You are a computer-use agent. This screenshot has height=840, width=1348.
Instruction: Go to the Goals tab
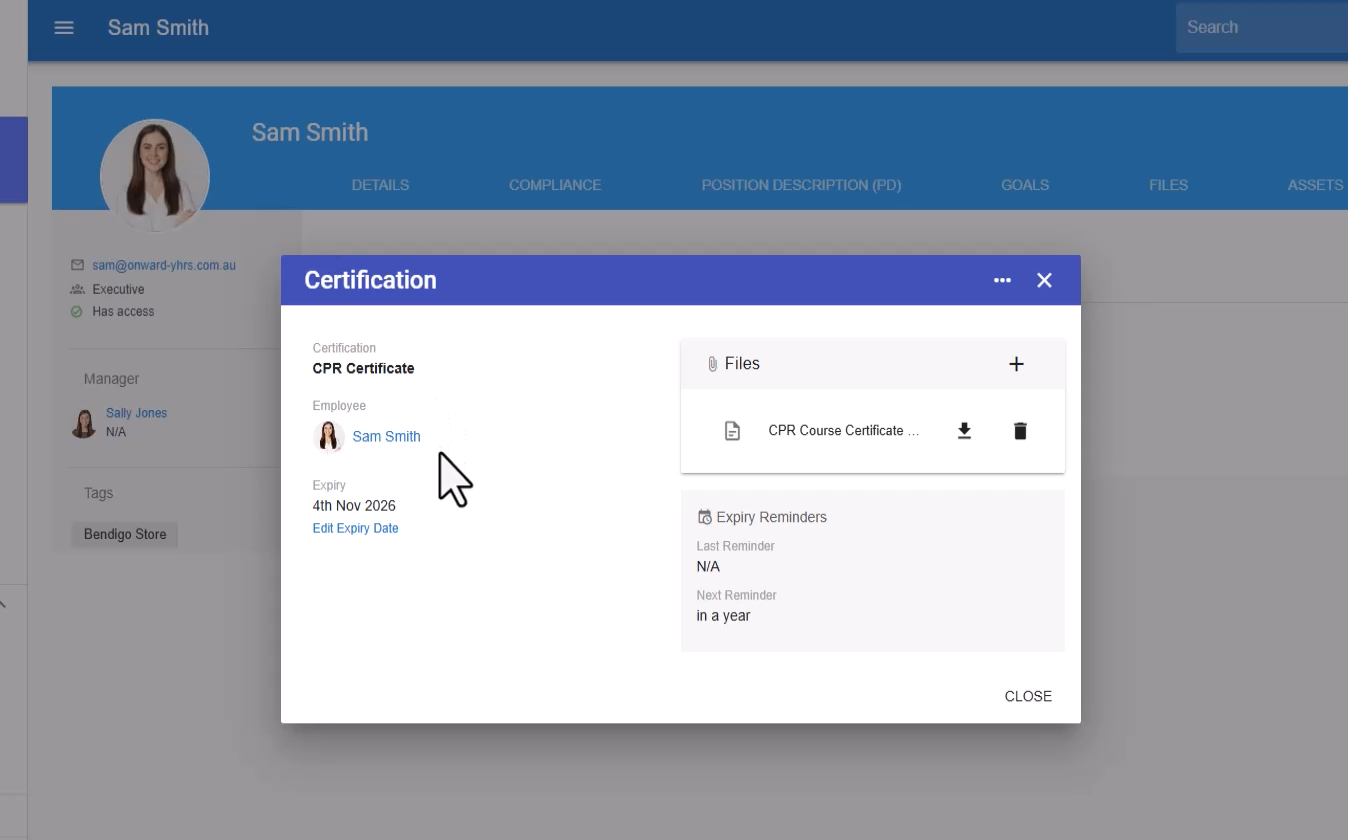[x=1025, y=185]
